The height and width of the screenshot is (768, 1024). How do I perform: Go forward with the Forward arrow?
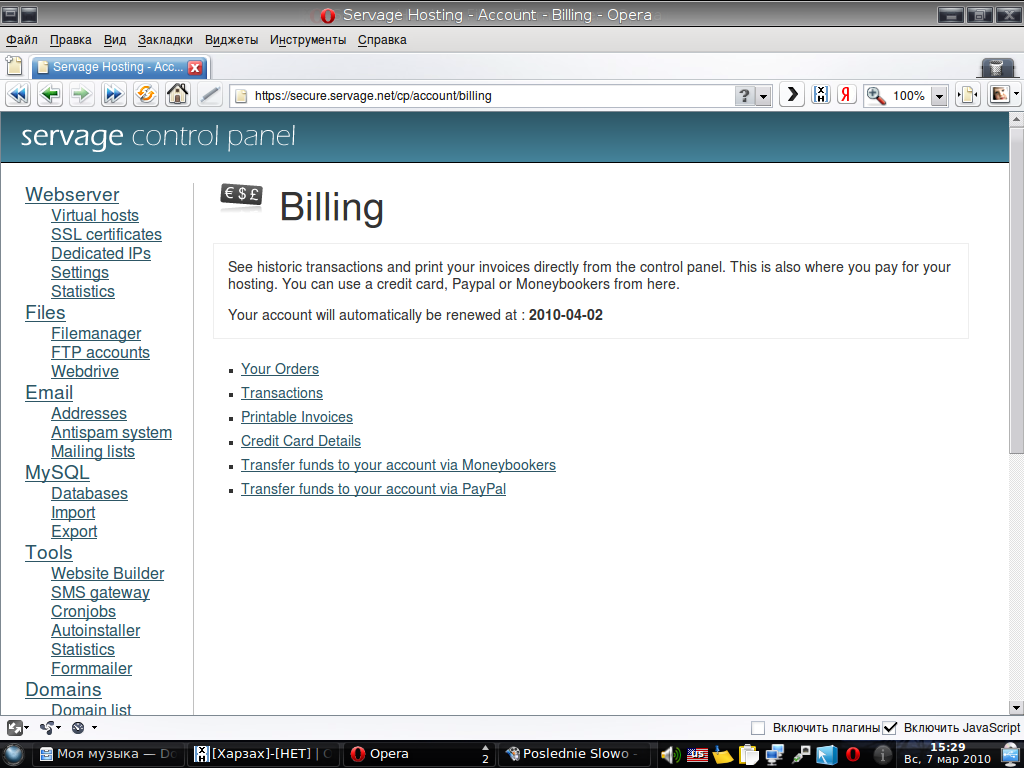[x=81, y=95]
